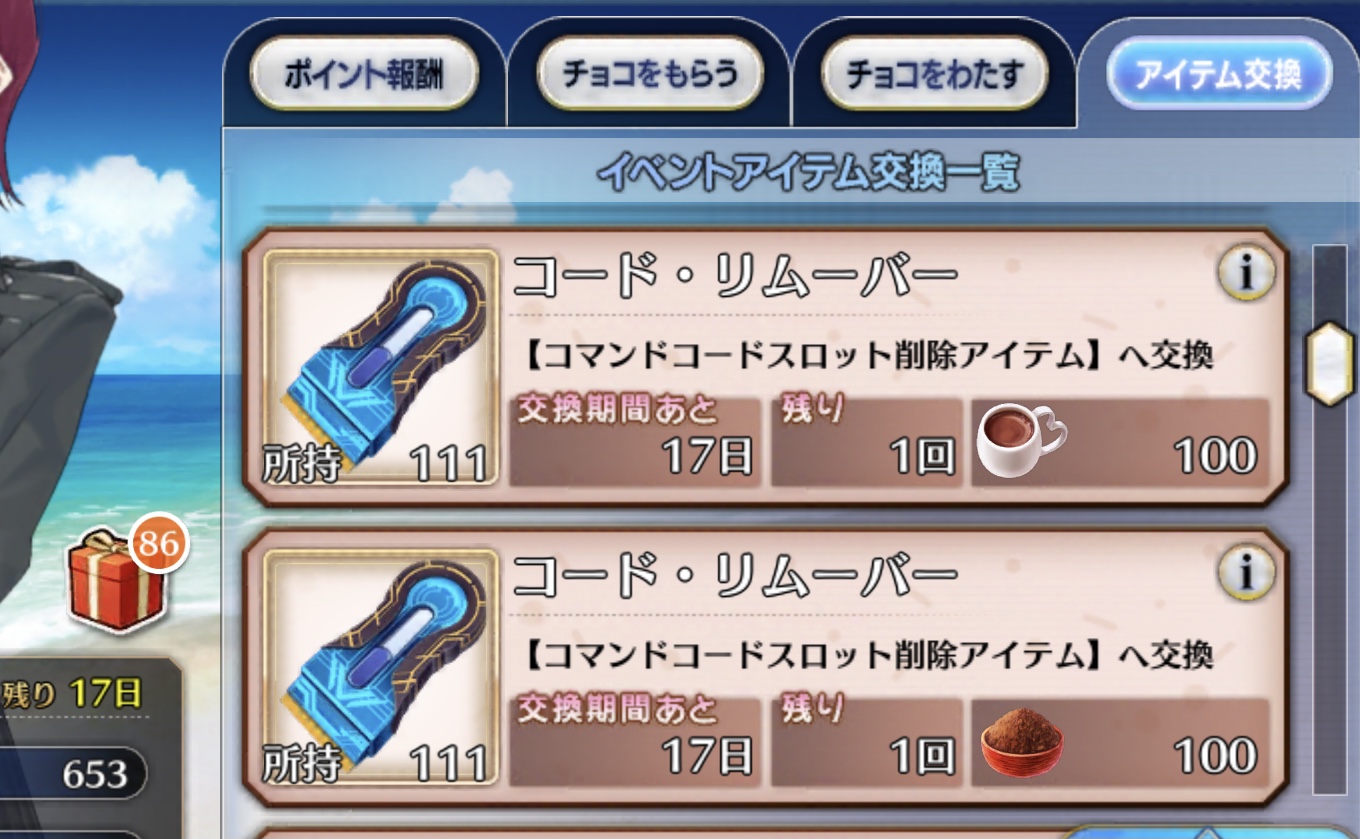
Task: Tap the イベントアイテム交換一覧 header
Action: 808,173
